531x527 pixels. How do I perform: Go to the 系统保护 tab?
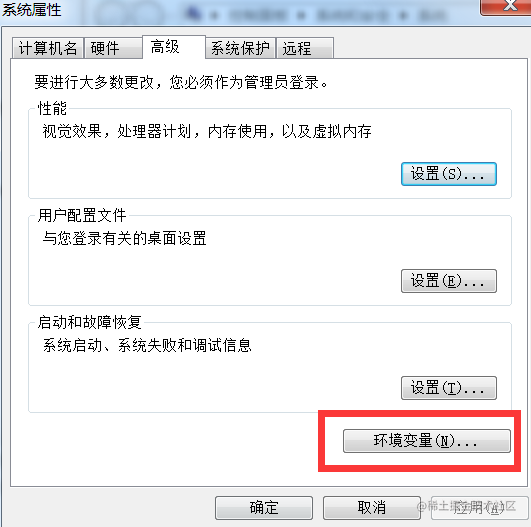coord(240,48)
